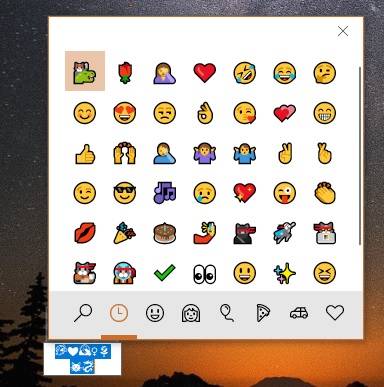The height and width of the screenshot is (387, 384).
Task: Choose the red lips kiss mark emoji
Action: click(x=85, y=233)
